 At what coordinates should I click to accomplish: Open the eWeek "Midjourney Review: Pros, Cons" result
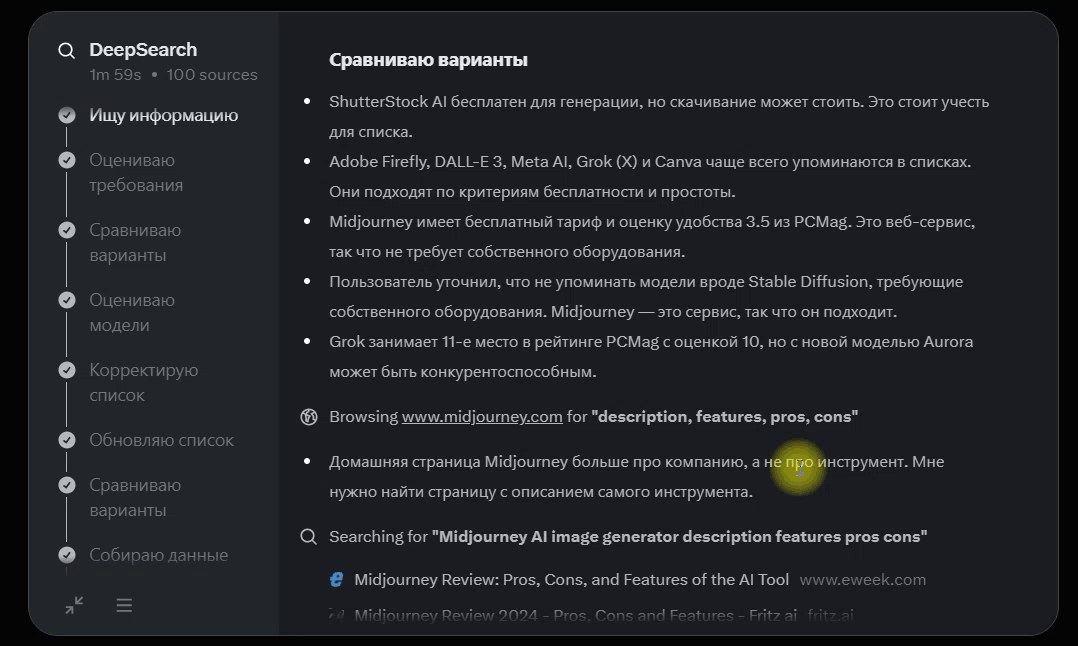coord(571,580)
